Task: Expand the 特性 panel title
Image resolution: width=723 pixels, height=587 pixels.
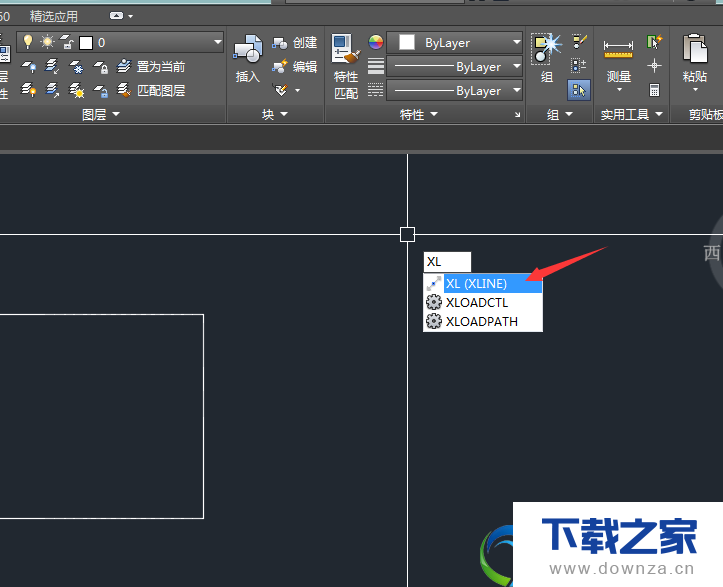Action: click(418, 114)
